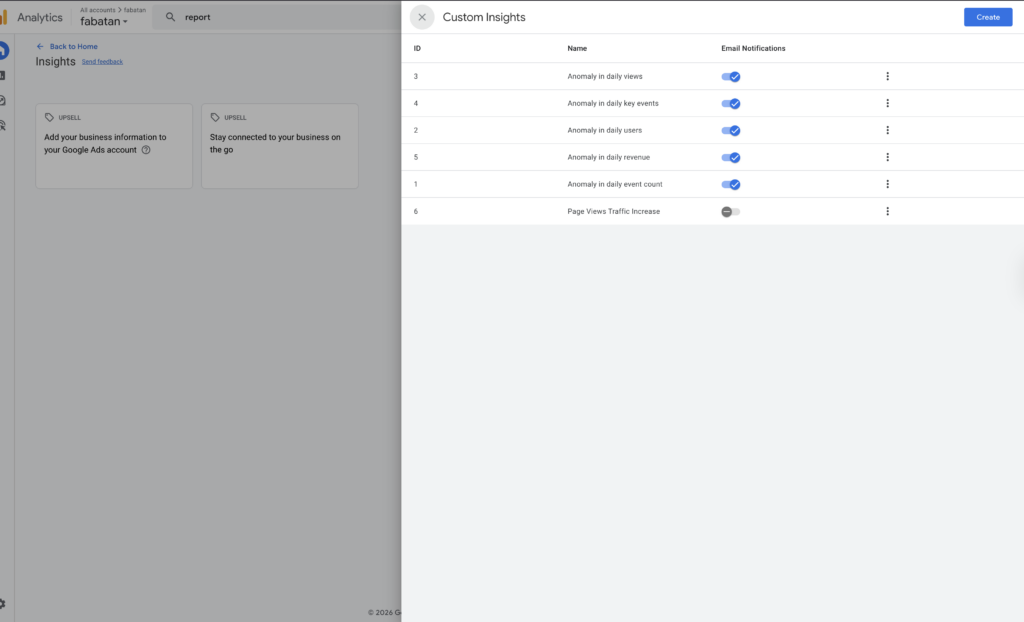This screenshot has width=1024, height=622.
Task: Turn off email notifications for Anomaly in daily revenue
Action: coord(731,157)
